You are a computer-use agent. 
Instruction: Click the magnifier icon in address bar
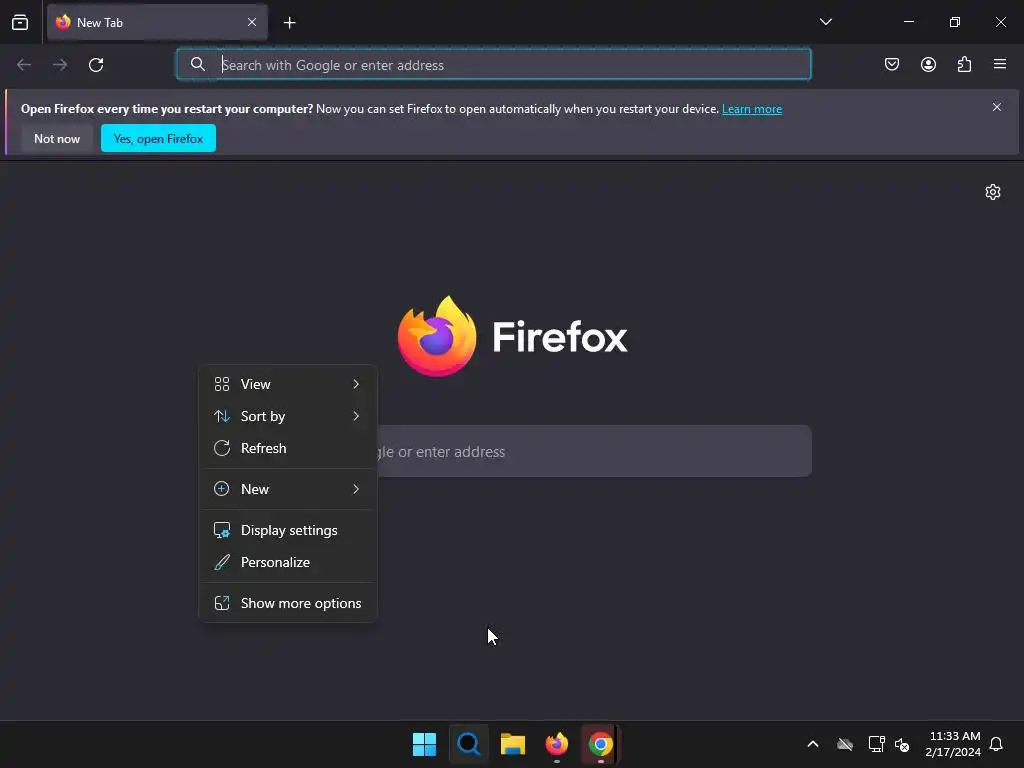[x=198, y=64]
